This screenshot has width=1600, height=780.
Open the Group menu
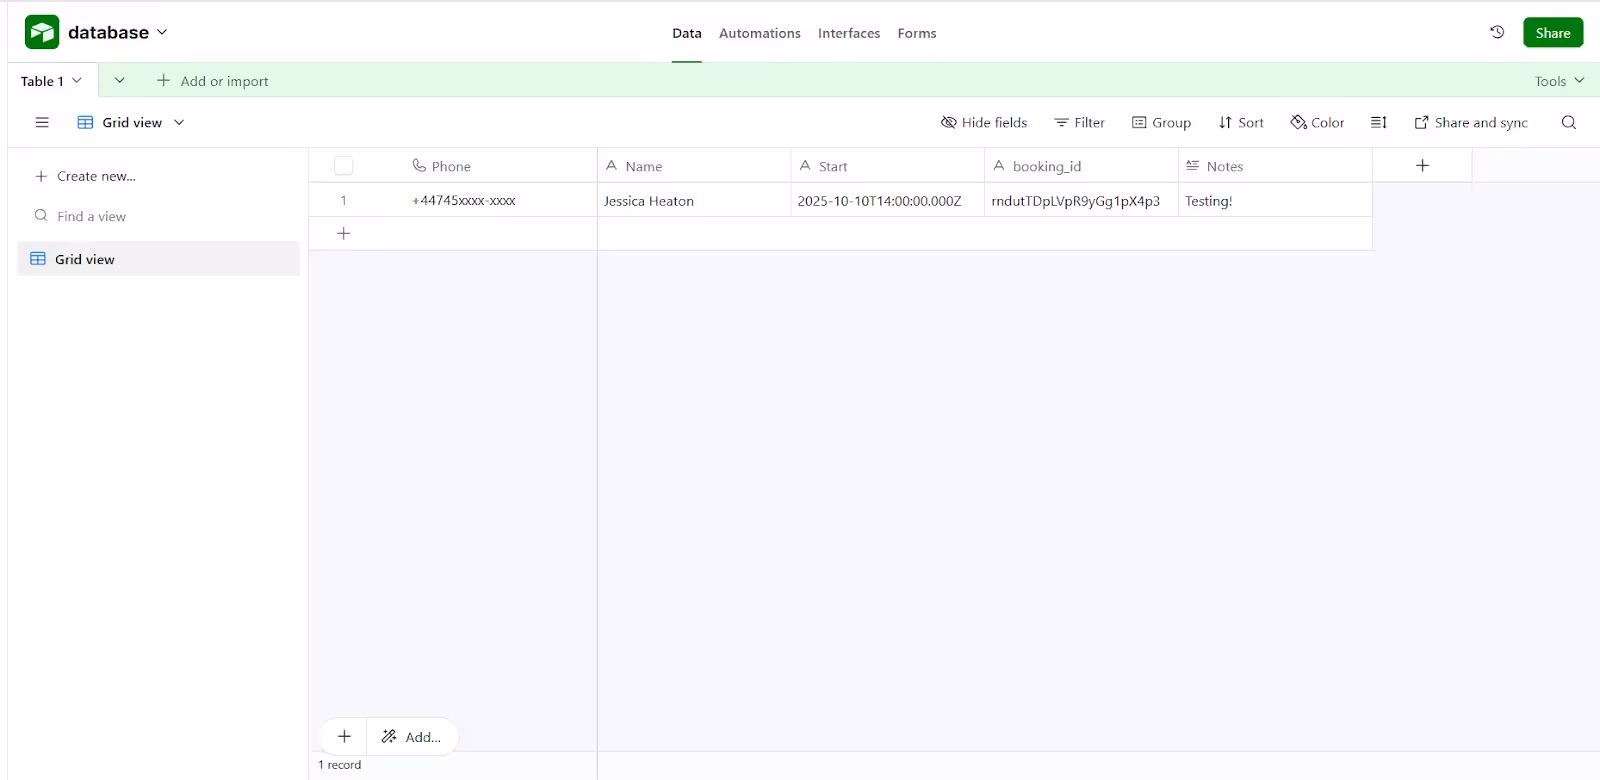[1161, 122]
